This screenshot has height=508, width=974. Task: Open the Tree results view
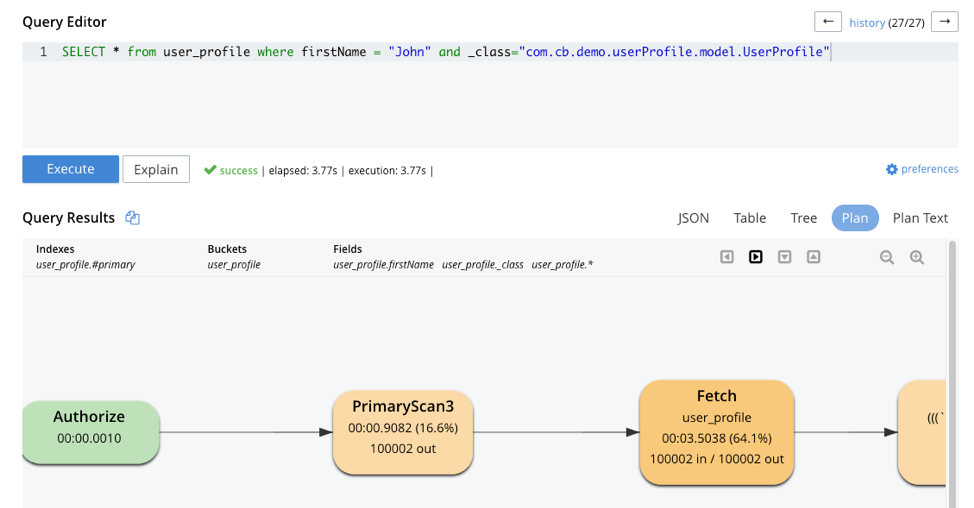(804, 218)
